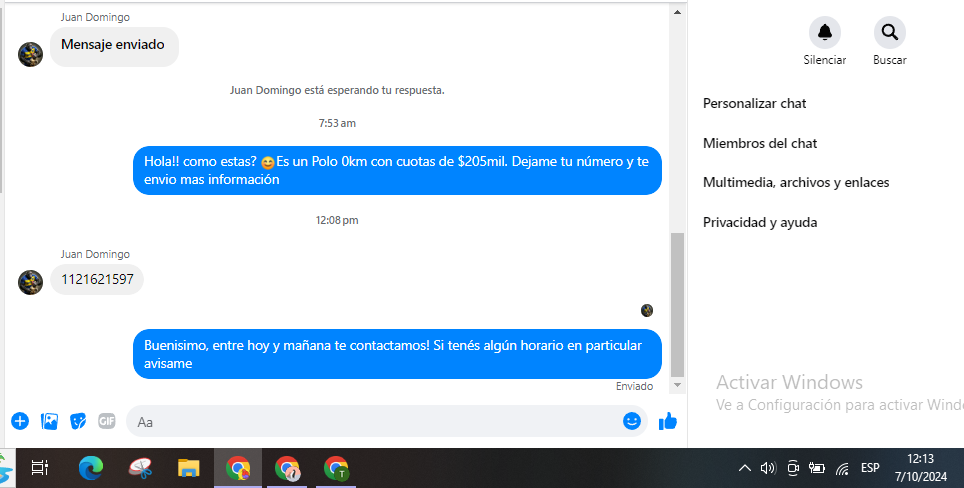Click Juan Domingo's avatar beside phone number

coord(30,282)
